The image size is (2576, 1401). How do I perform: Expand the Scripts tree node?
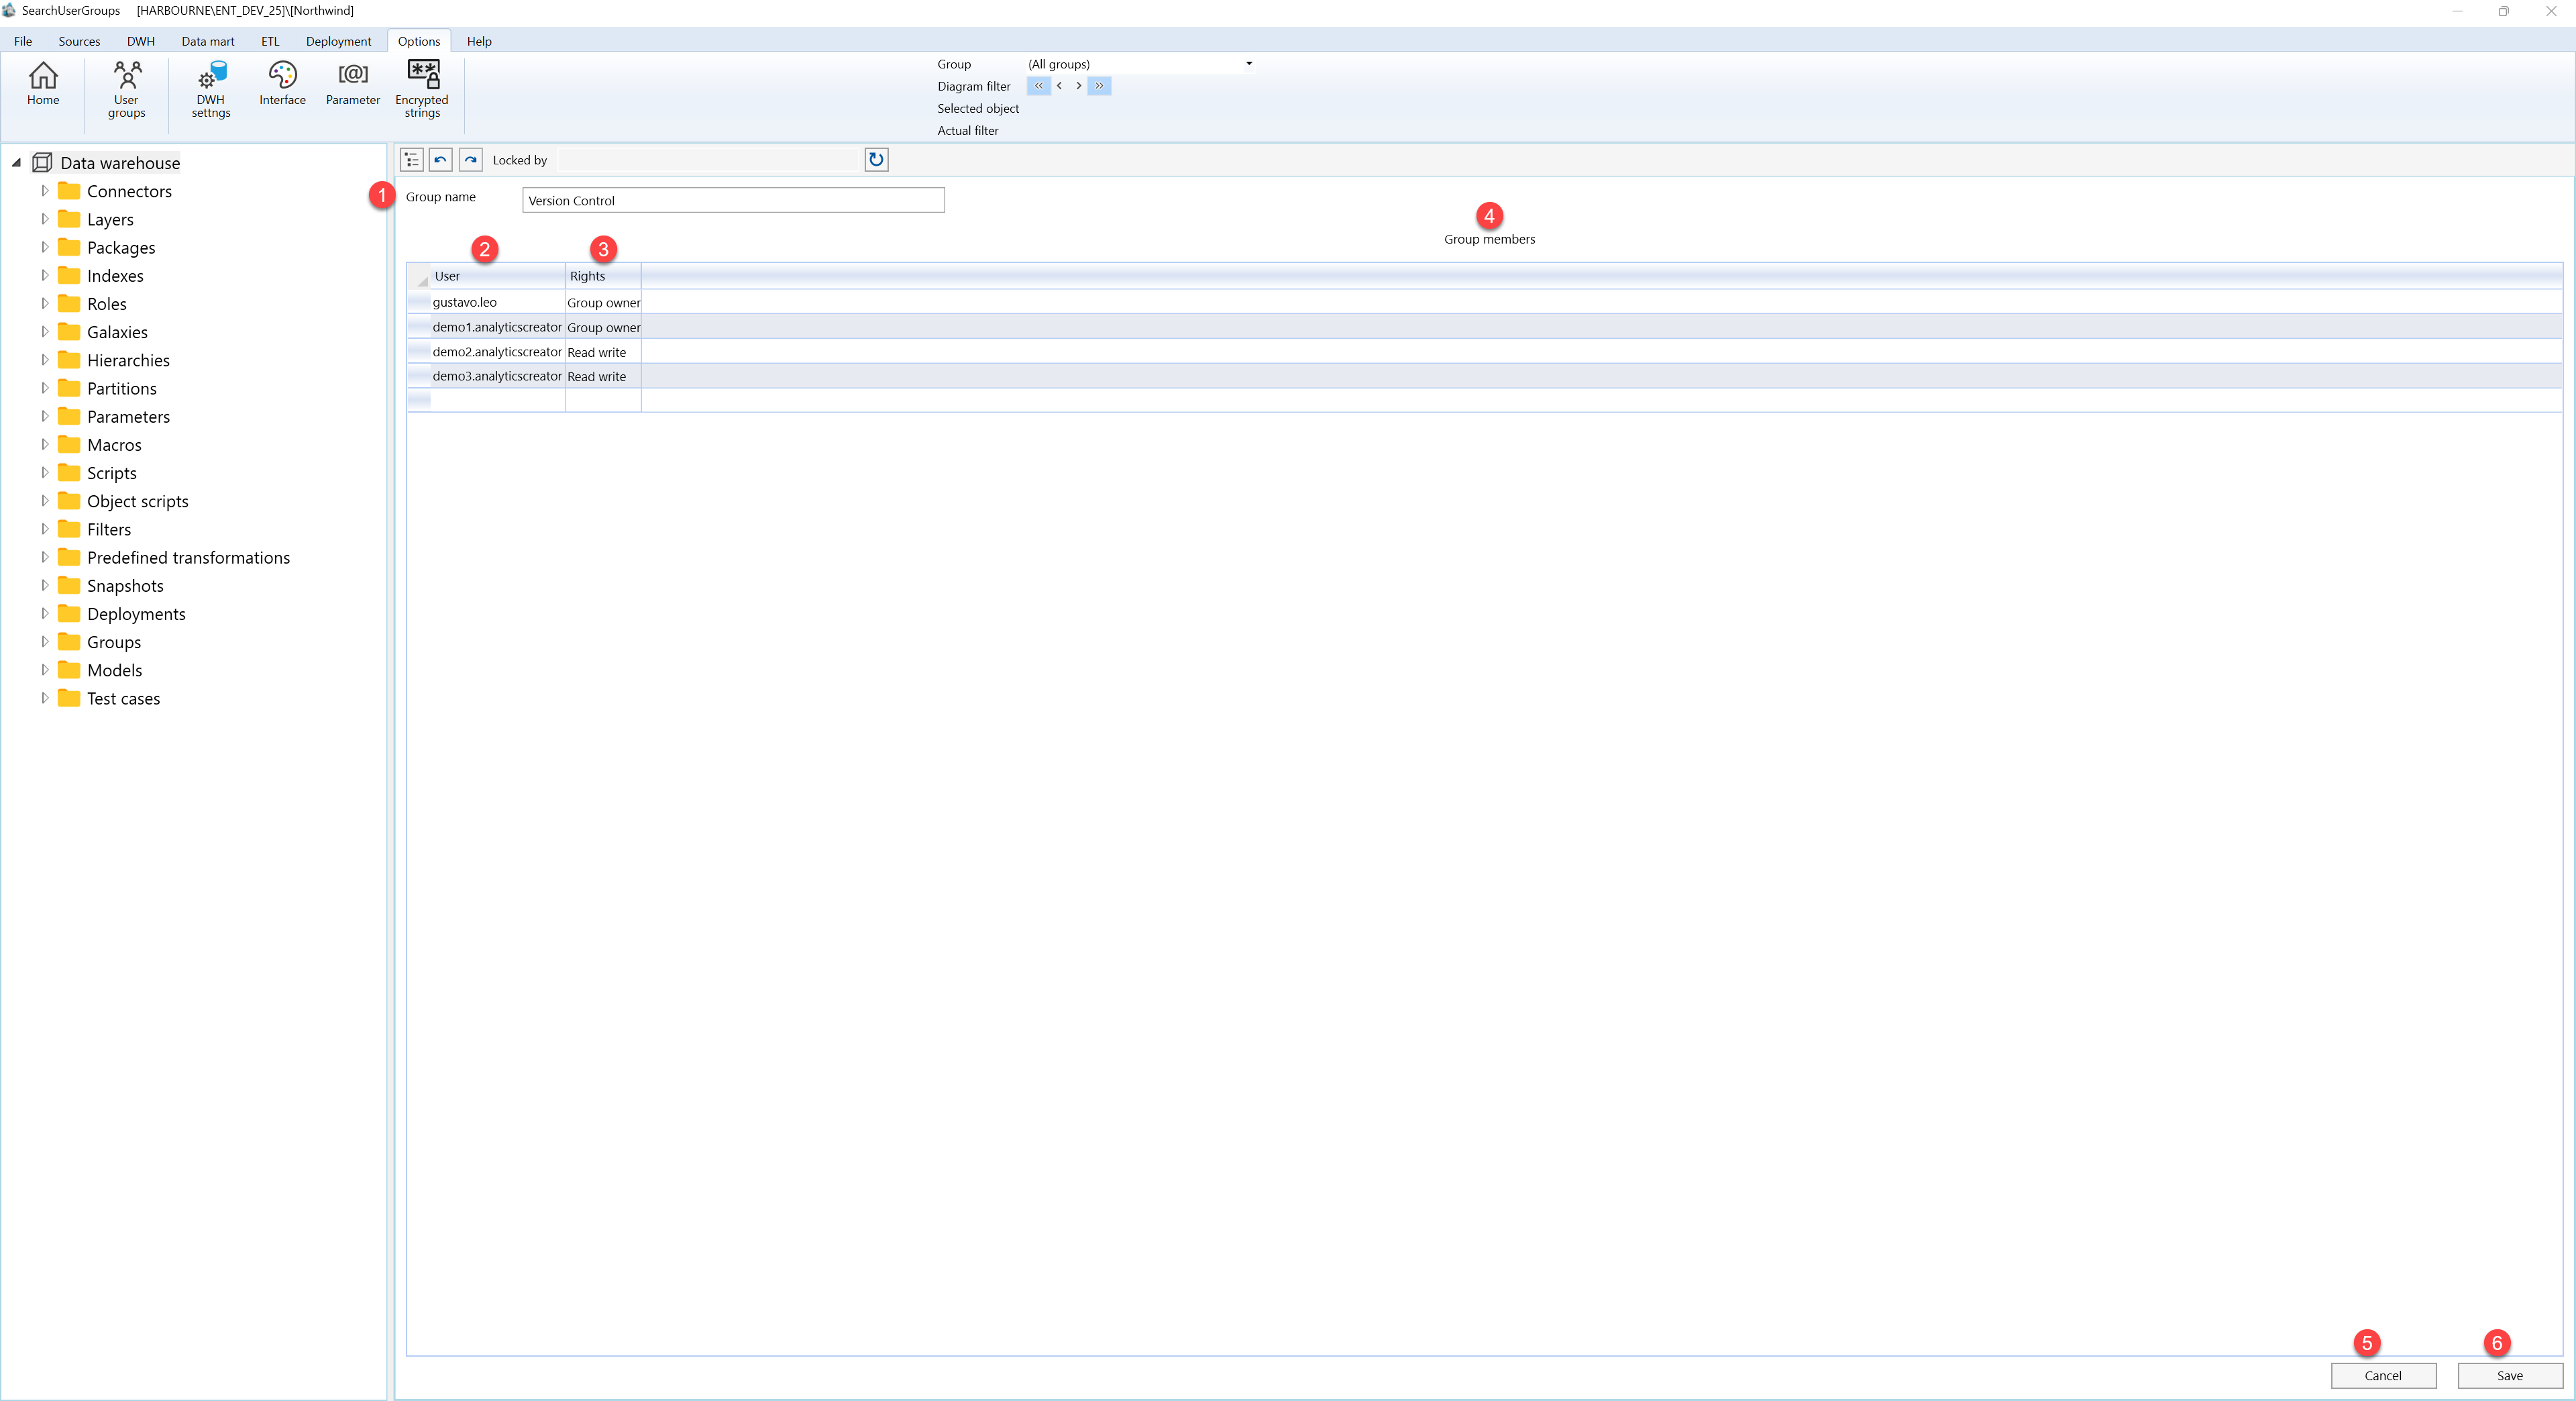click(x=44, y=472)
